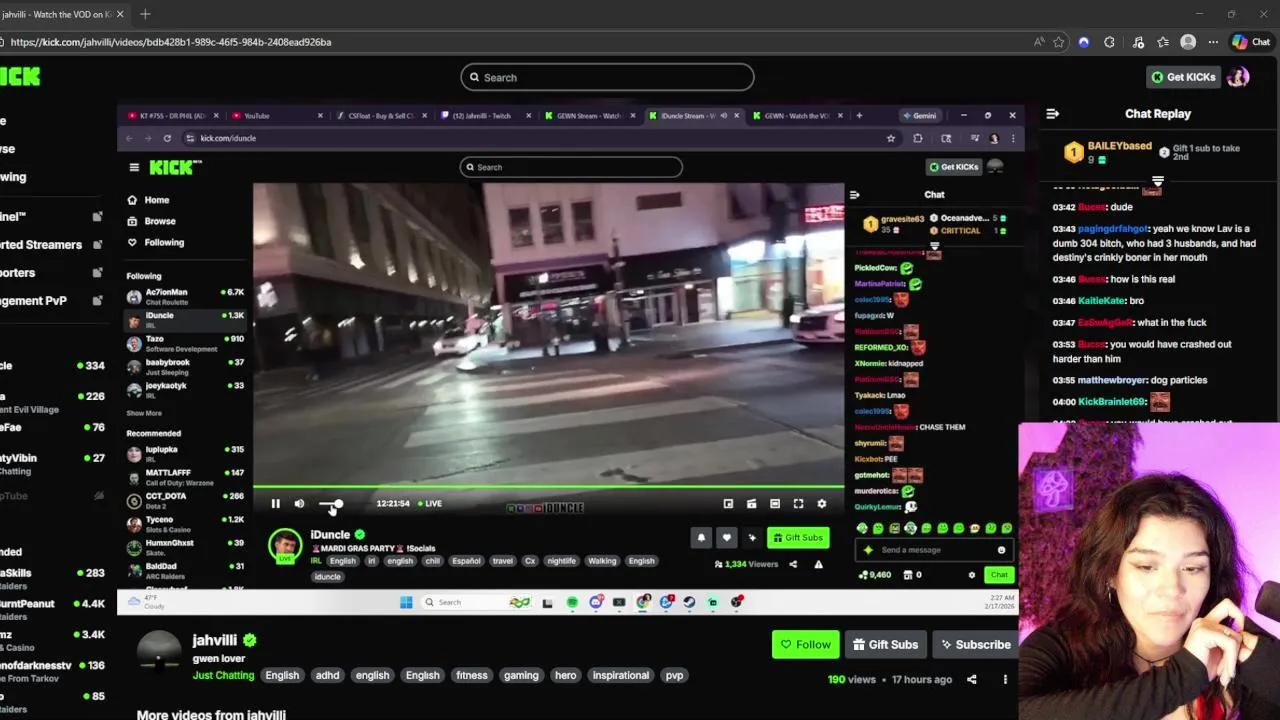Adjust the recorded player volume slider

pos(332,504)
